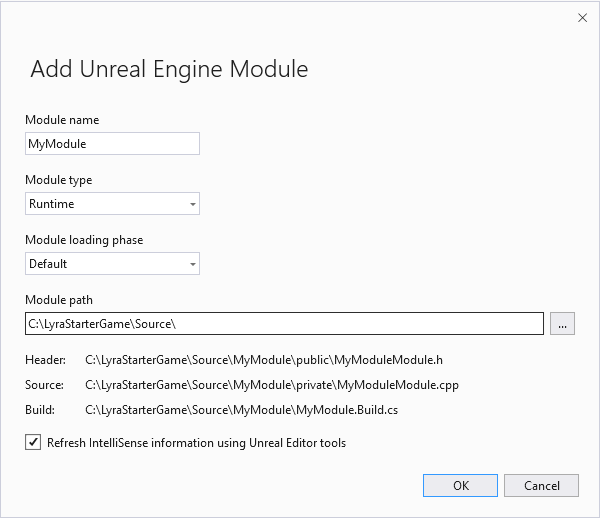Click the Module path input field
600x518 pixels.
click(284, 324)
